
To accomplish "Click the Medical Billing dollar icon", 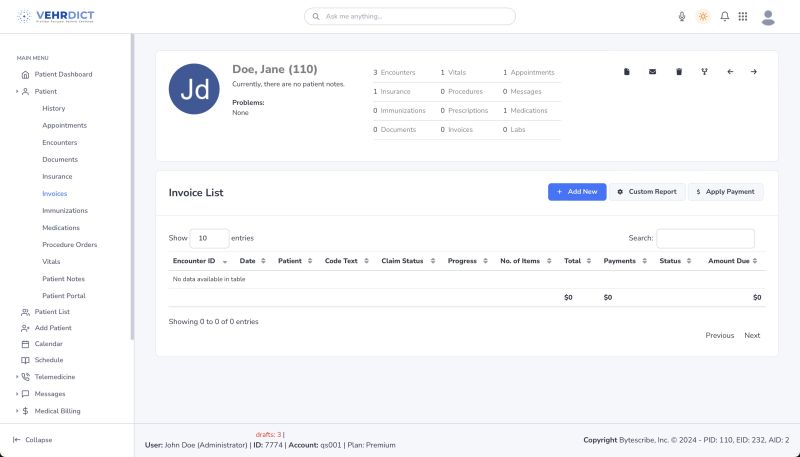I will [26, 411].
